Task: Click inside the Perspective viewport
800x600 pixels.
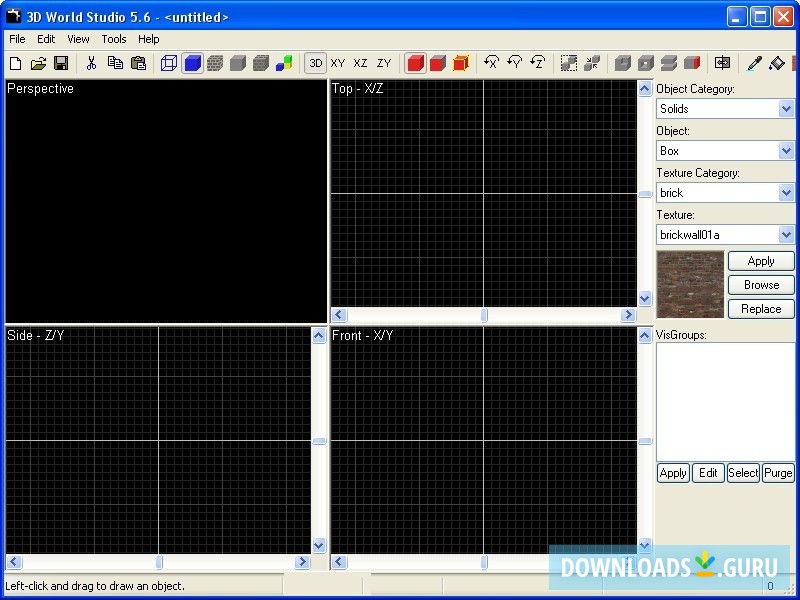Action: [166, 202]
